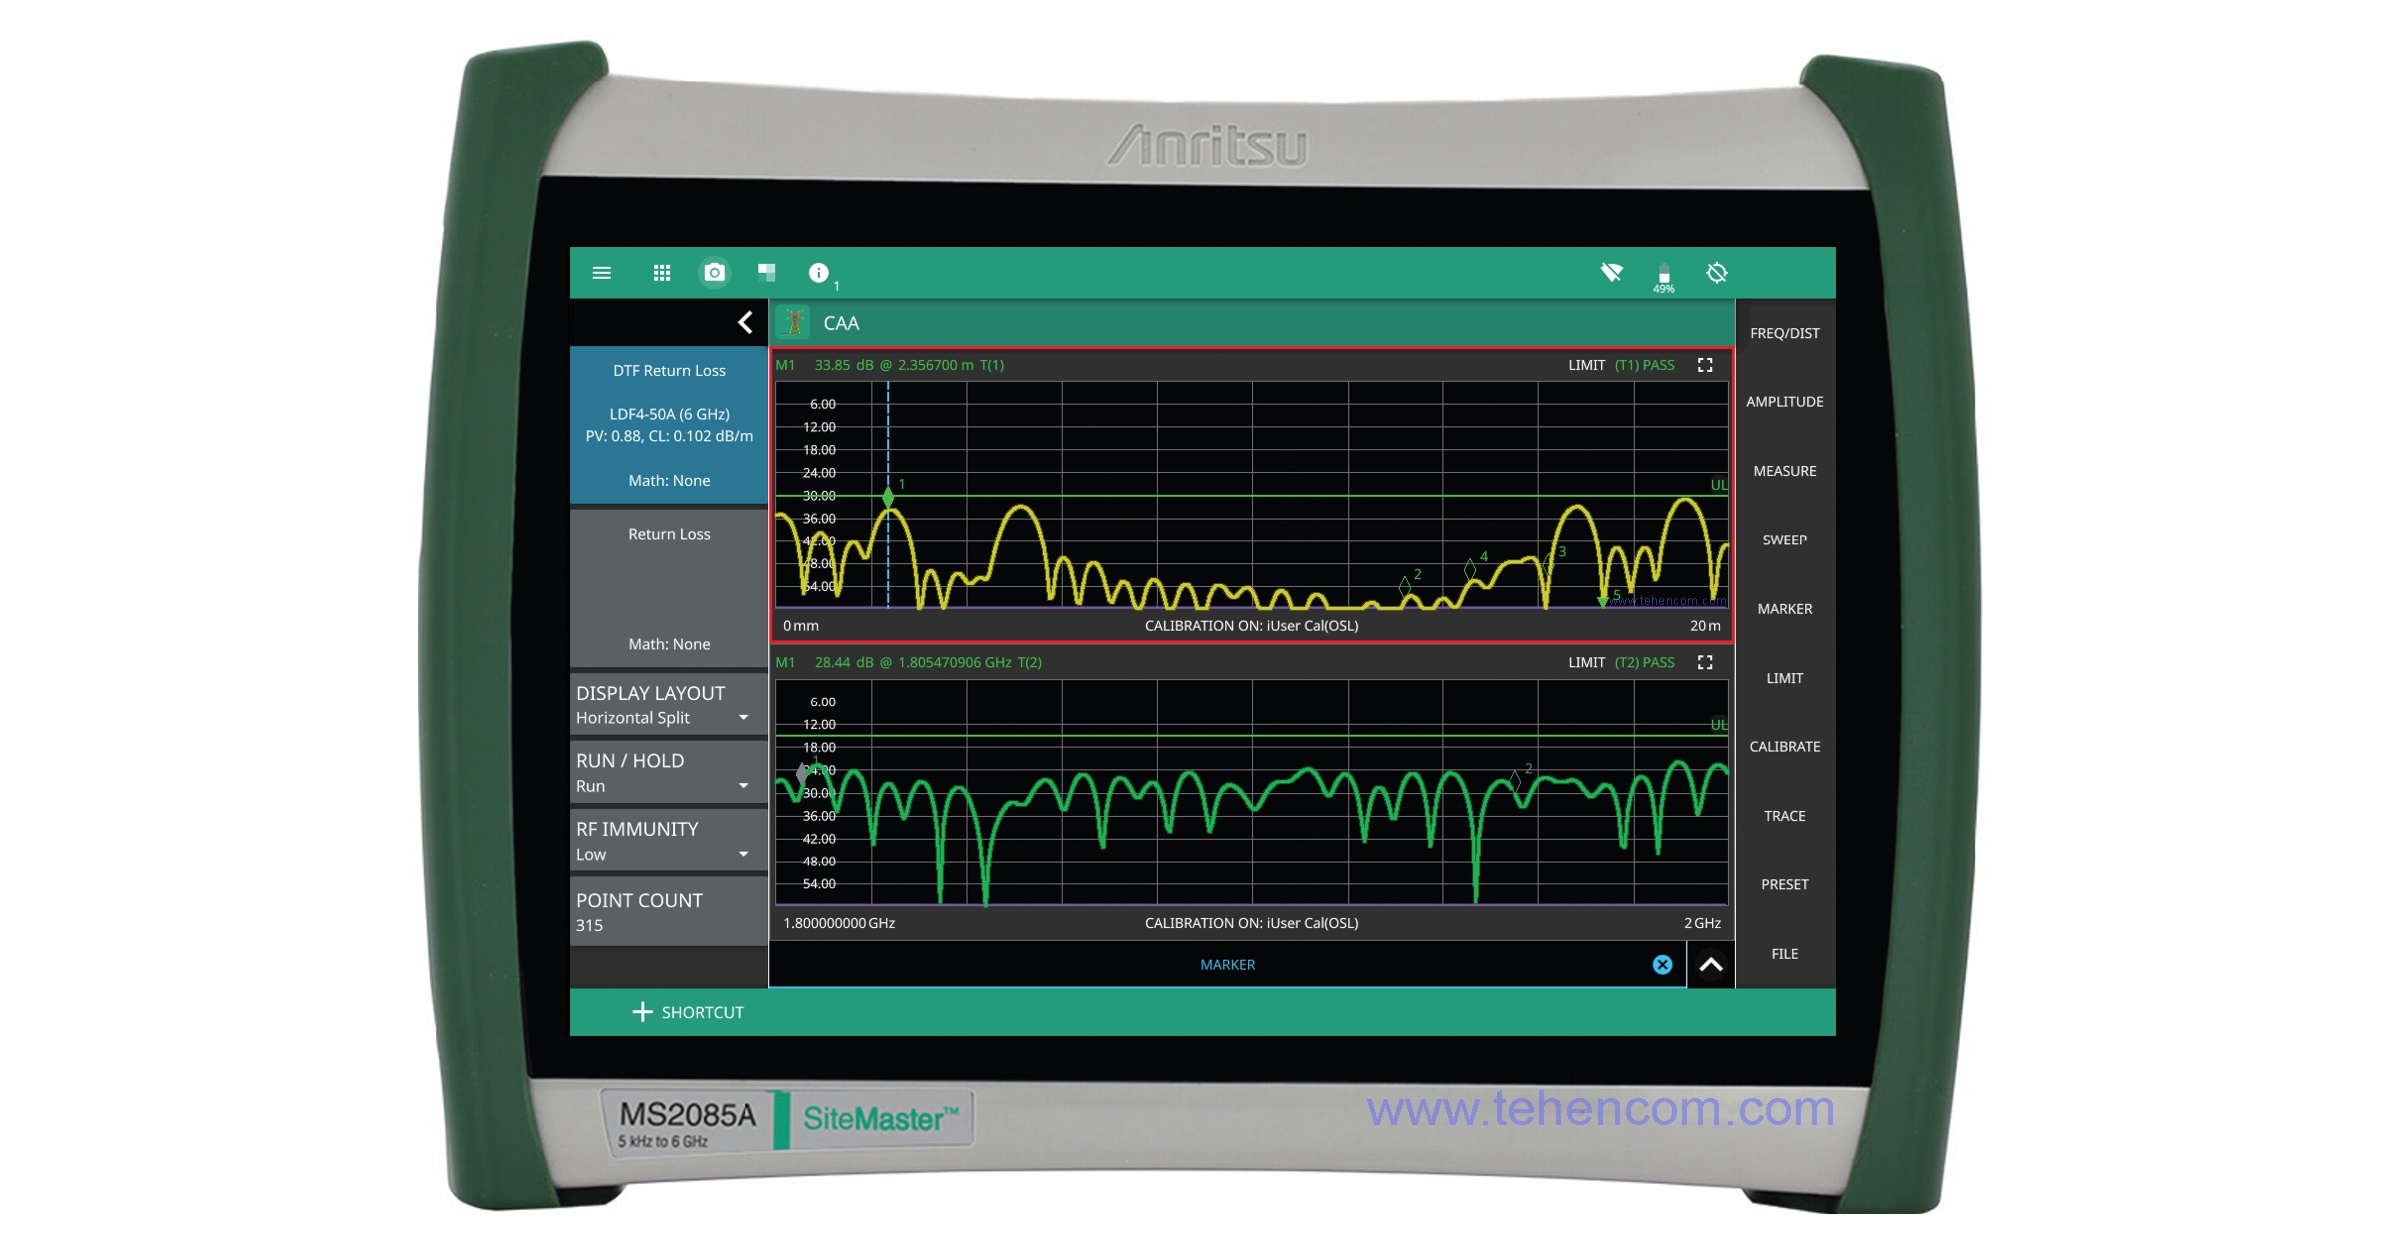Click the LDF4-50A (6 GHz) cable label
The image size is (2400, 1256).
point(669,414)
